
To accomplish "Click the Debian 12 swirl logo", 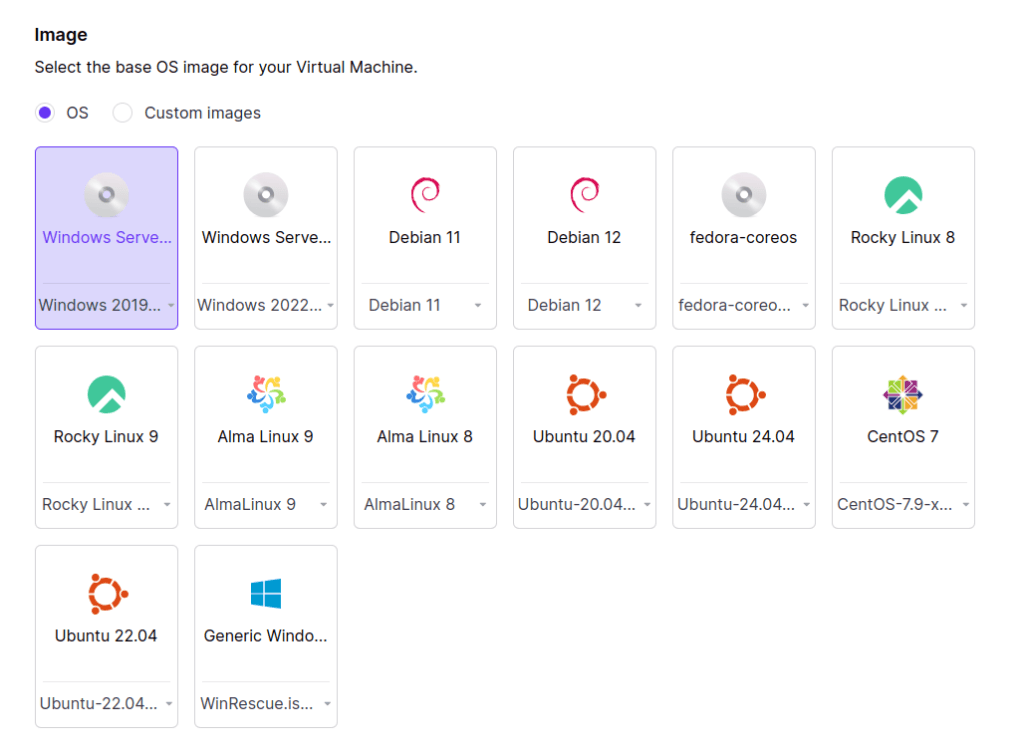I will [584, 194].
